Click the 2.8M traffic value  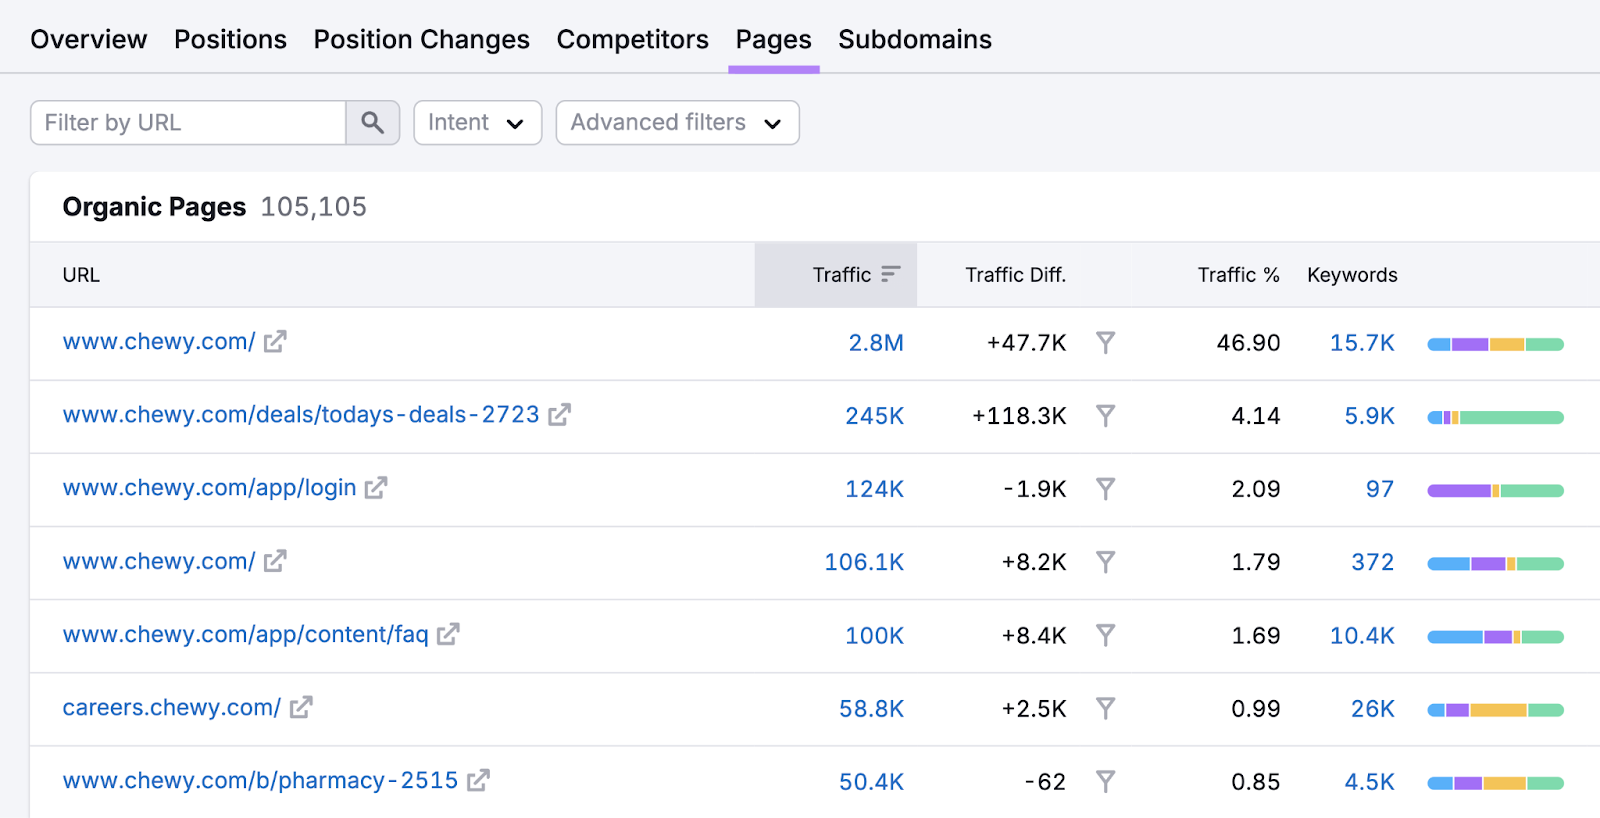coord(876,343)
